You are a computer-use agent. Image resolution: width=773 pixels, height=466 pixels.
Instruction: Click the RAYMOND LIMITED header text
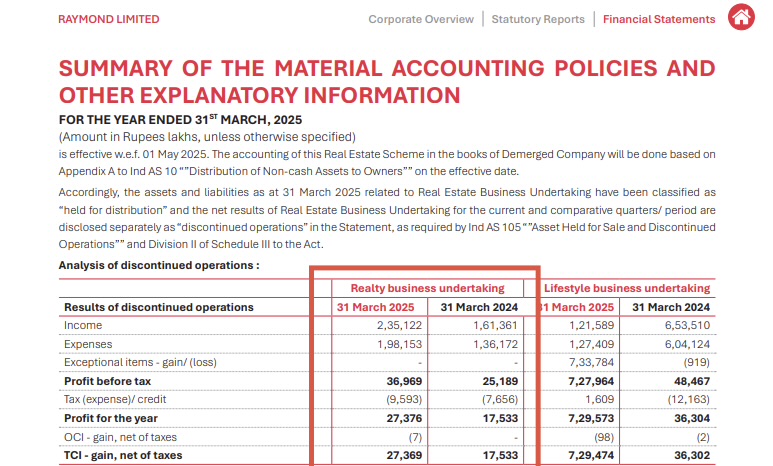108,19
